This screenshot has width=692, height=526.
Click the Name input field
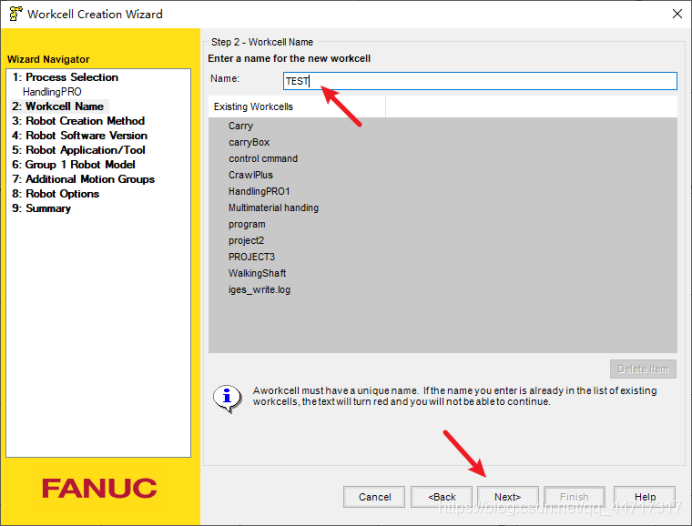point(480,81)
